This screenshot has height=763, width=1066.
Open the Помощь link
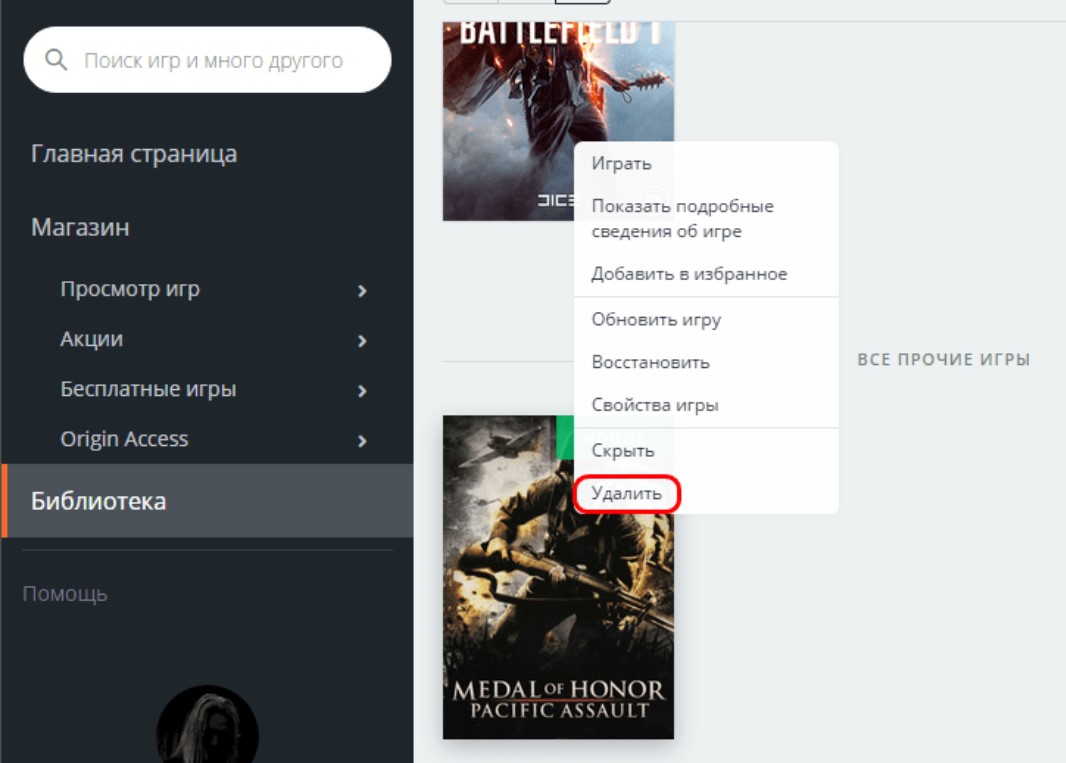pyautogui.click(x=65, y=594)
